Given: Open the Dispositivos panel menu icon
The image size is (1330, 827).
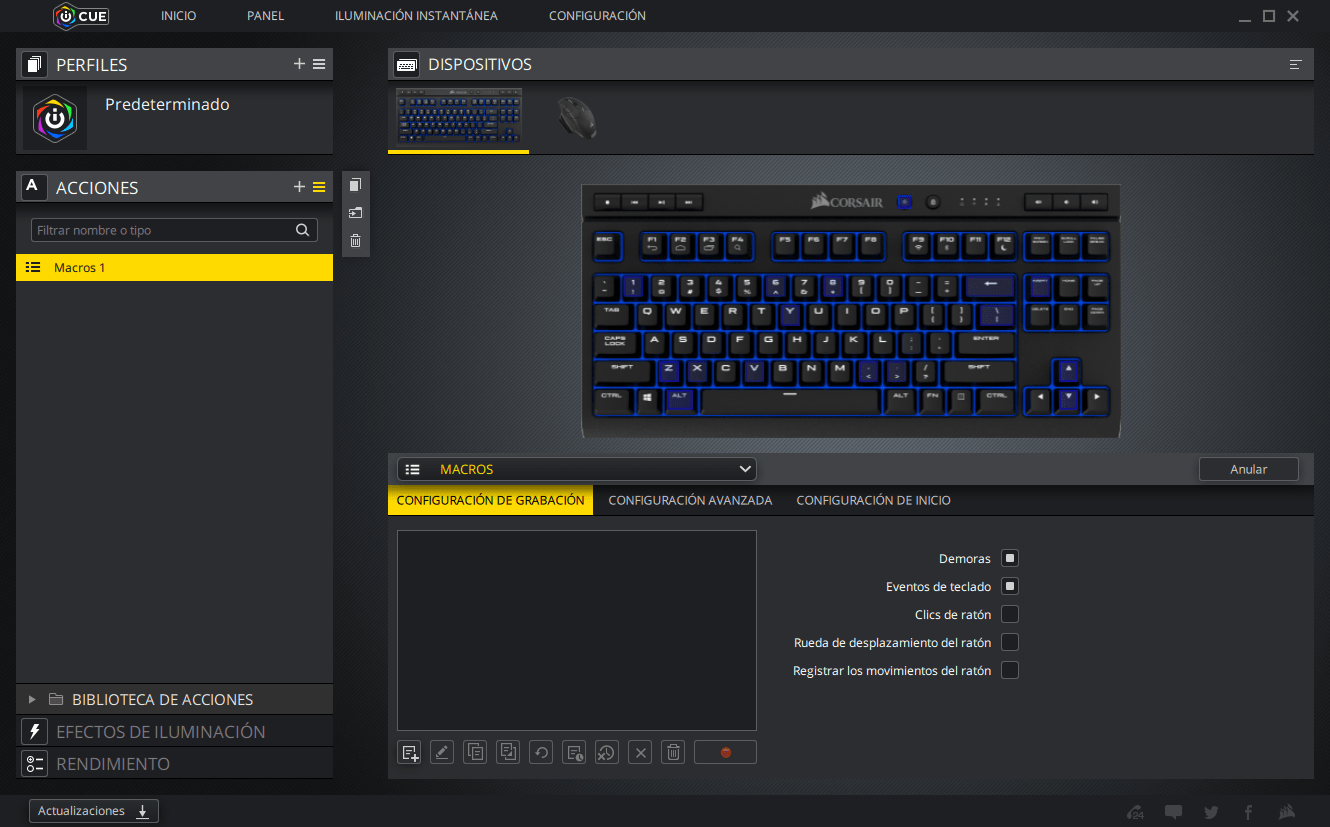Looking at the screenshot, I should (x=1296, y=64).
